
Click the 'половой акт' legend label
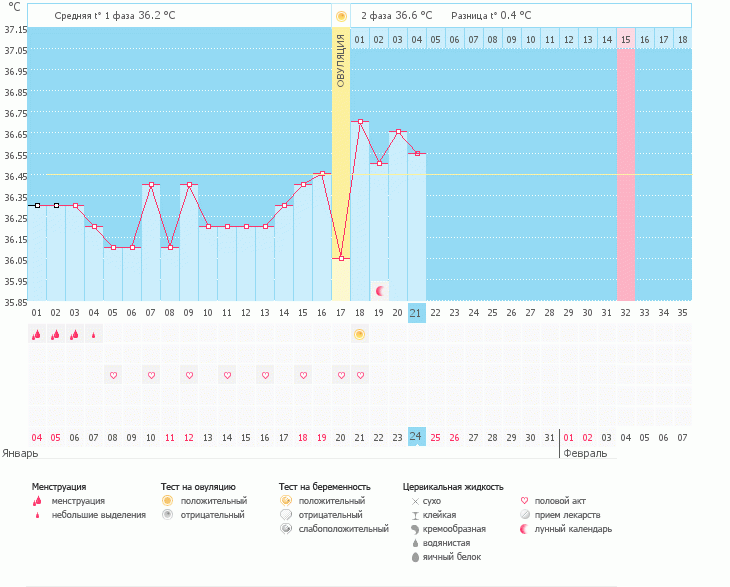coord(560,500)
